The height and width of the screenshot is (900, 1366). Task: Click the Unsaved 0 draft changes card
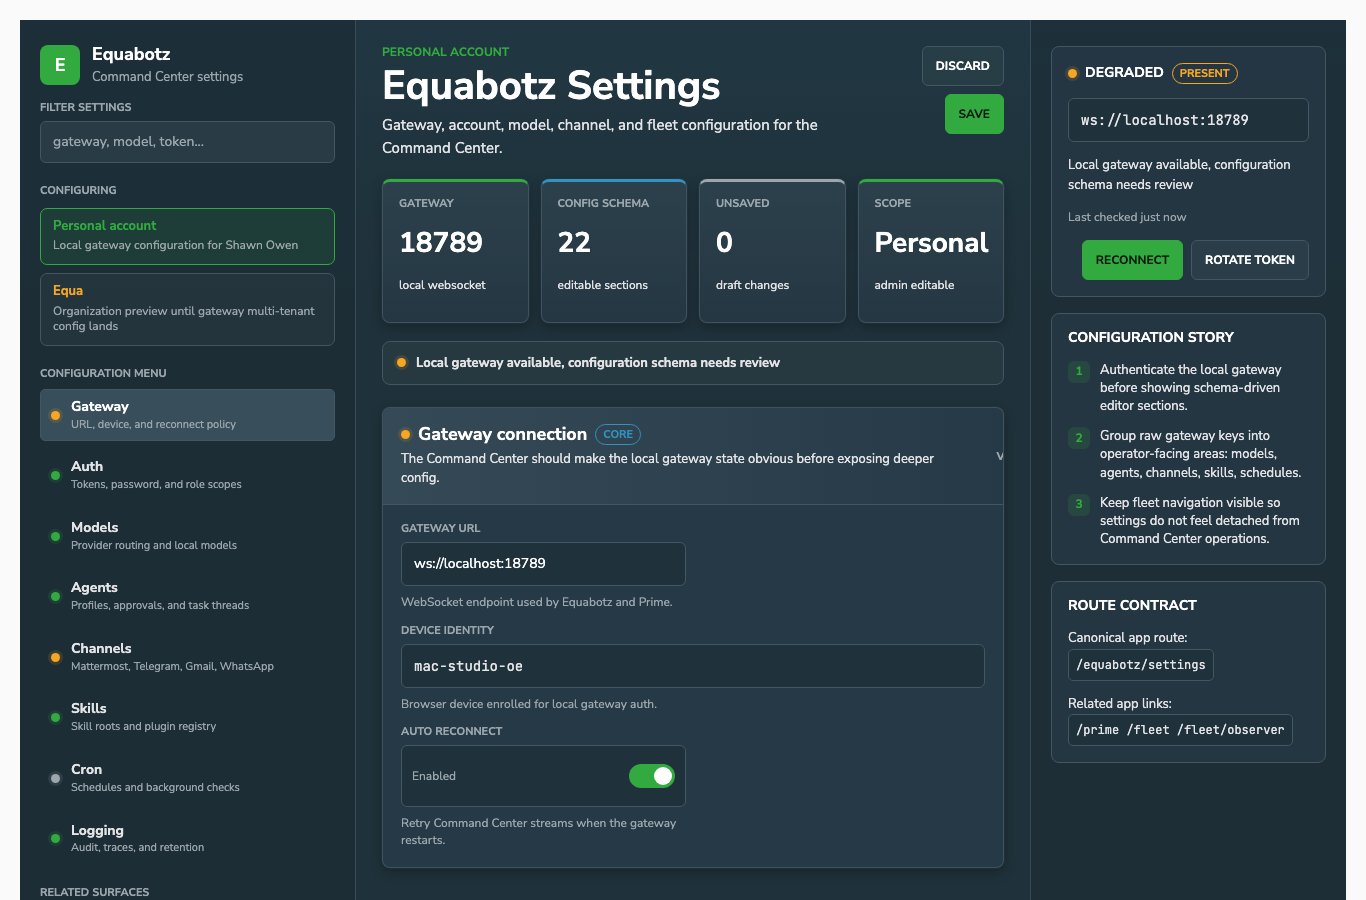pyautogui.click(x=772, y=251)
